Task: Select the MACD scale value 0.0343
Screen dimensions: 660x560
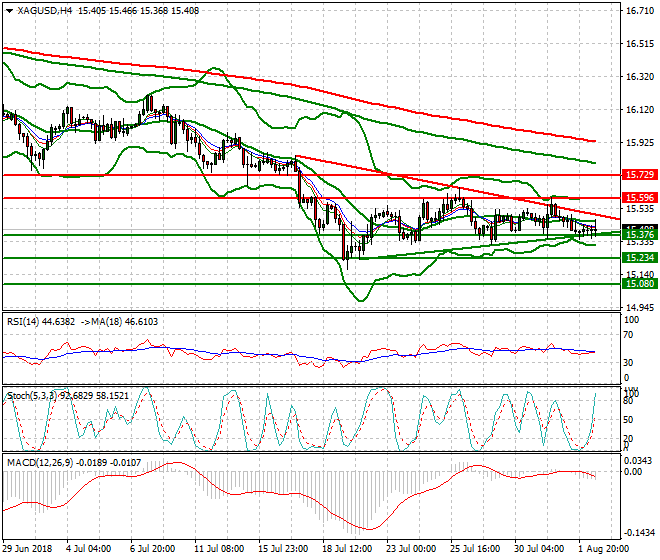Action: [639, 461]
